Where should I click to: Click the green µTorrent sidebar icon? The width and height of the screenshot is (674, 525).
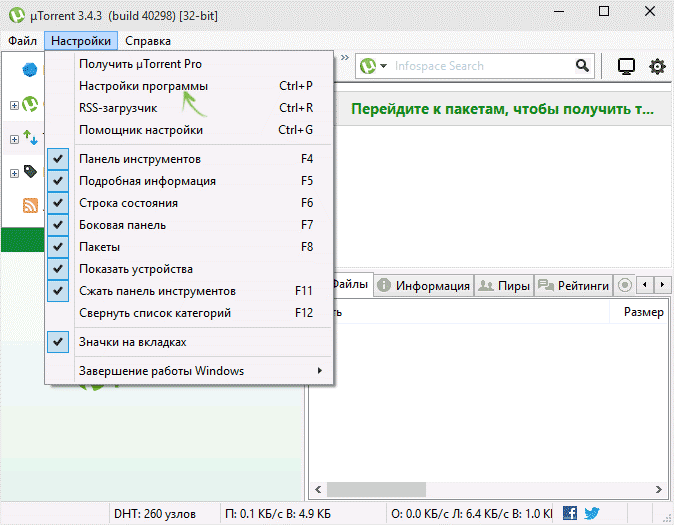click(30, 104)
